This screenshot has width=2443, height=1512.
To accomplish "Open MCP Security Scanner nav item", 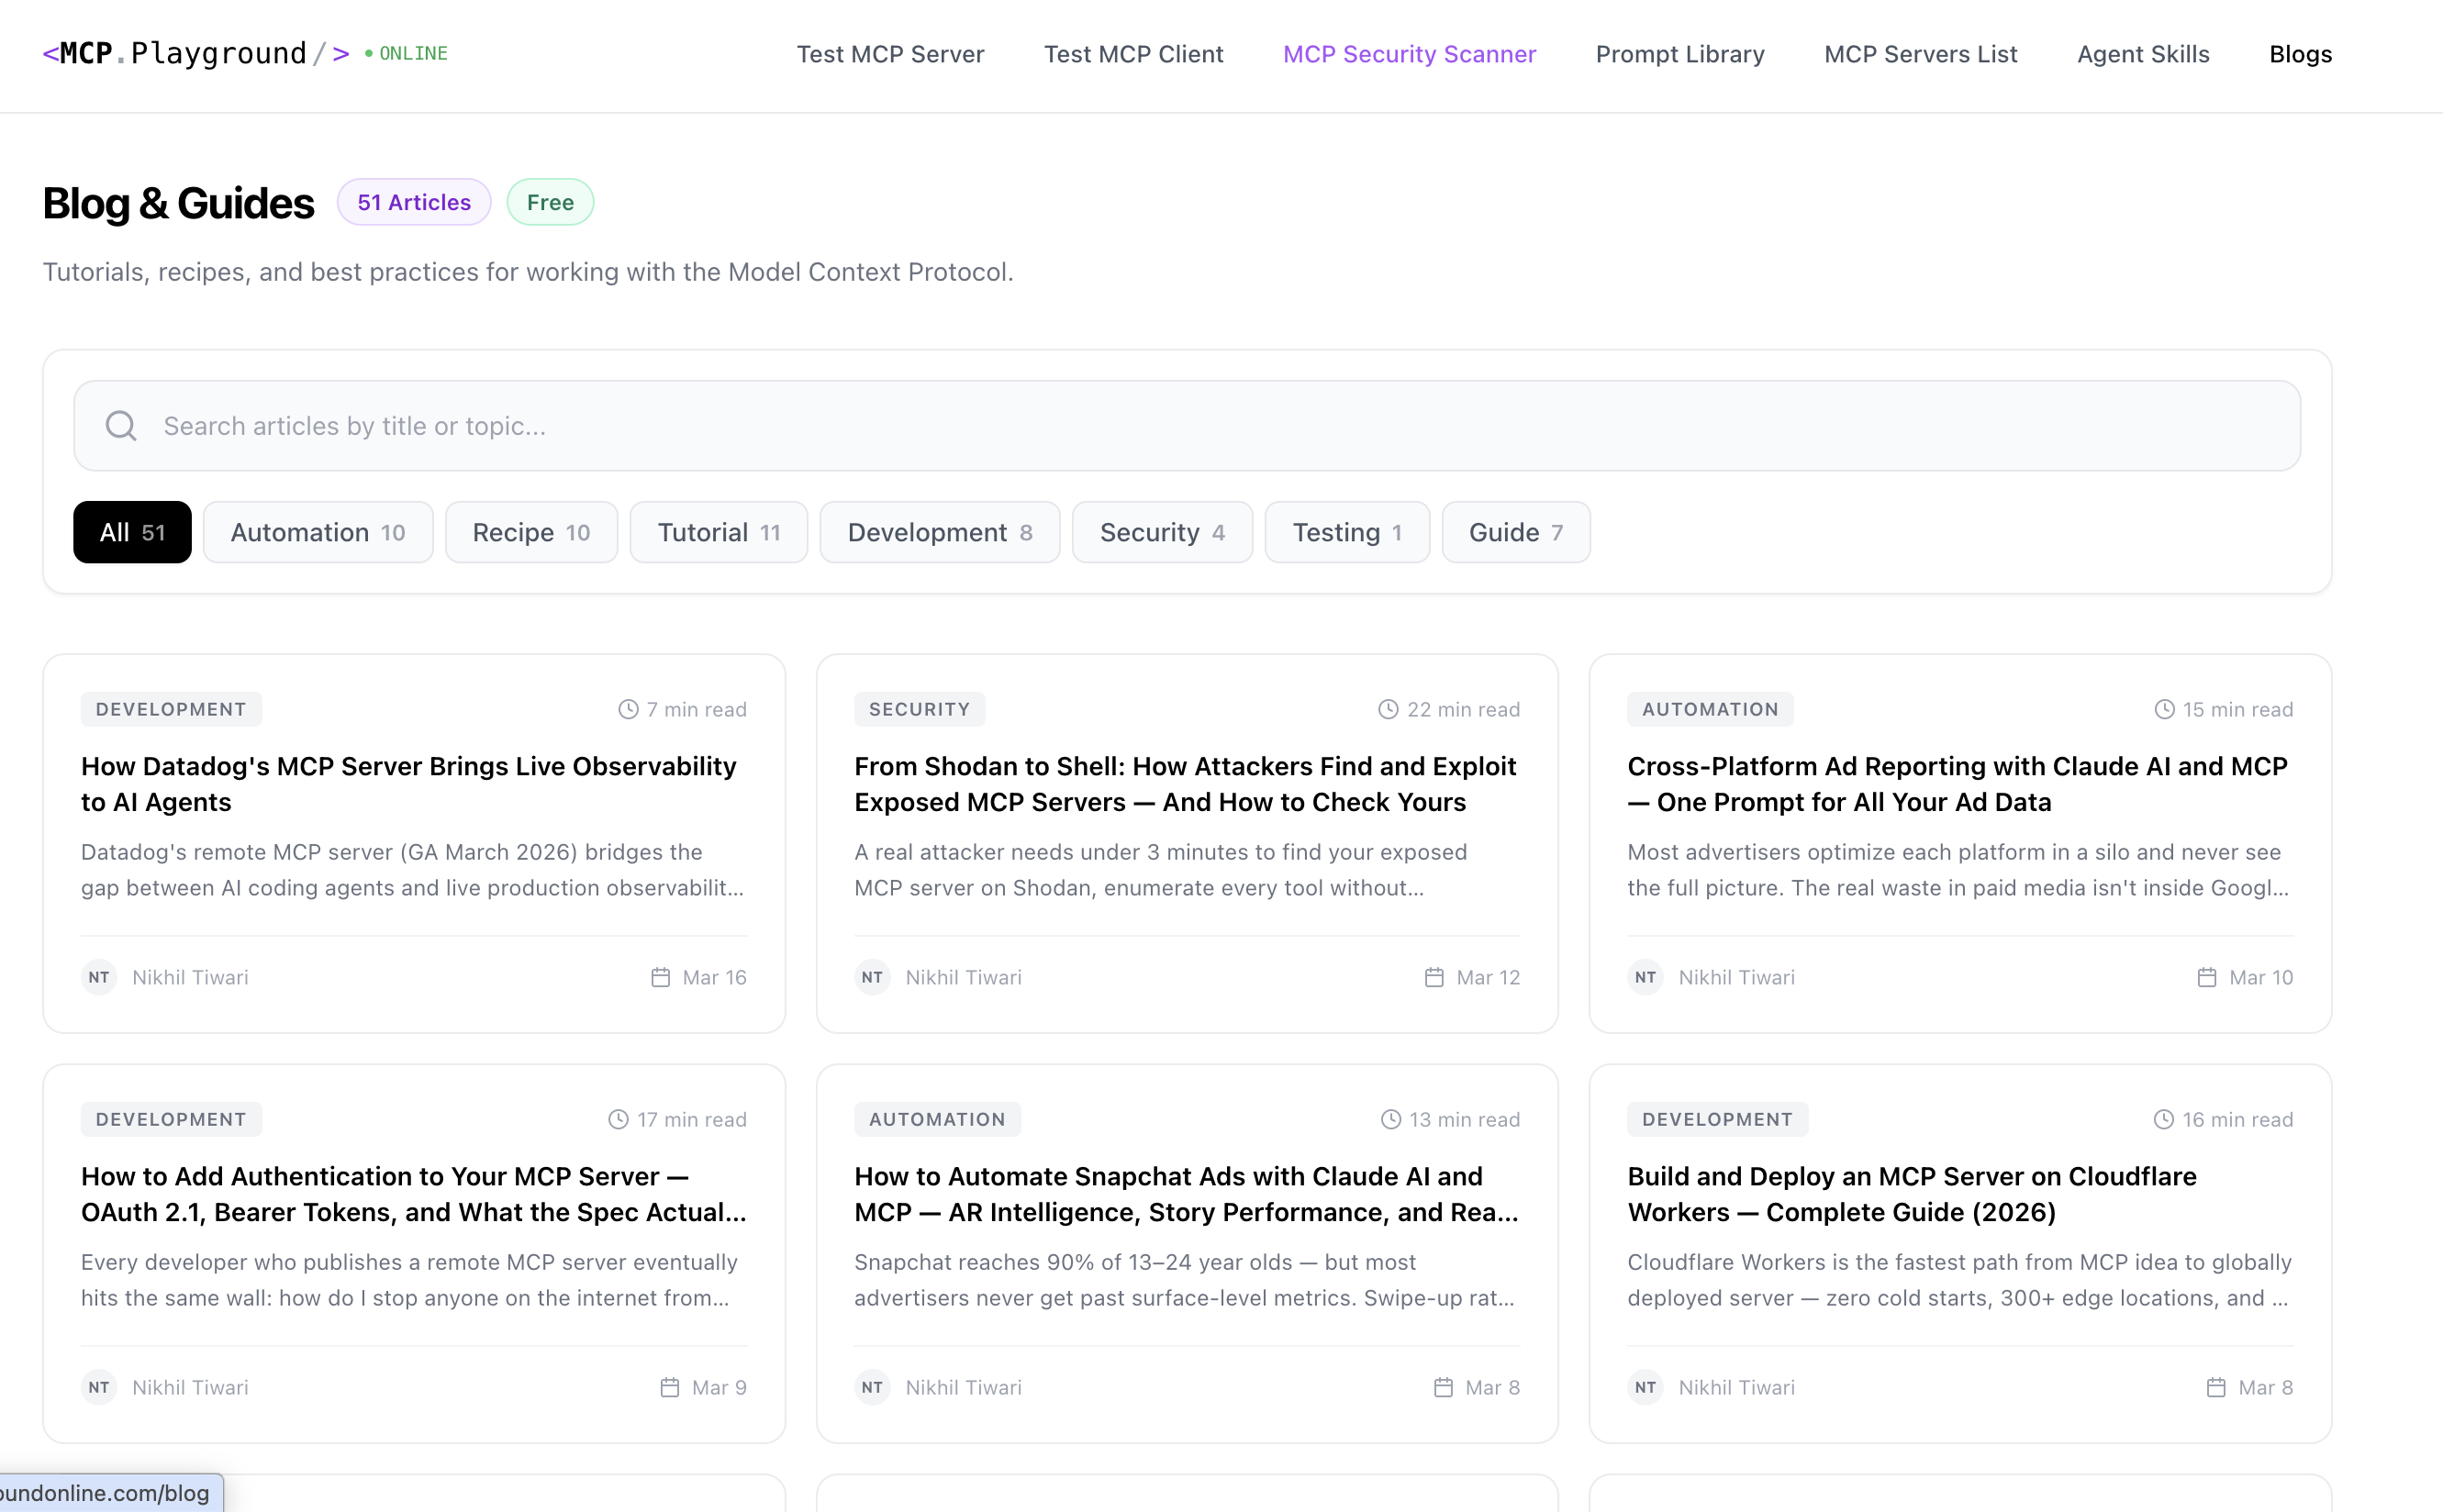I will tap(1409, 54).
